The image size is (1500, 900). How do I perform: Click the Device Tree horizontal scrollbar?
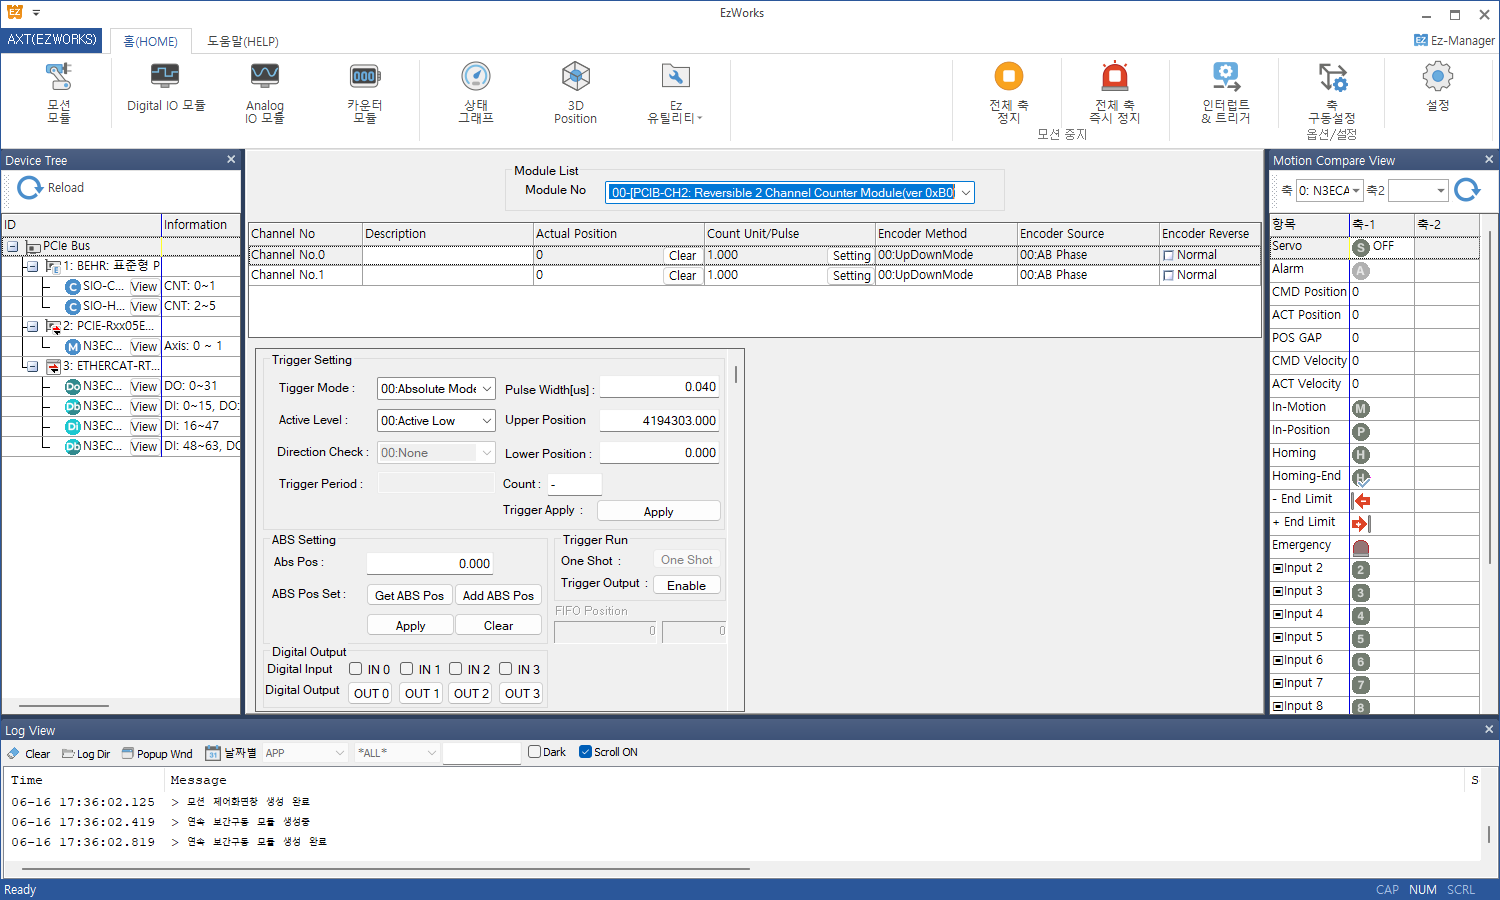point(64,706)
